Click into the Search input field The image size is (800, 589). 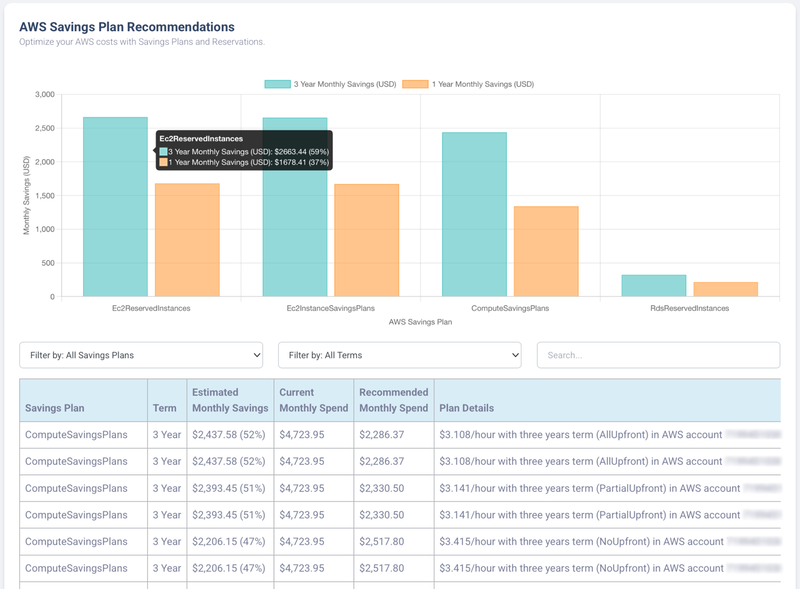click(658, 355)
